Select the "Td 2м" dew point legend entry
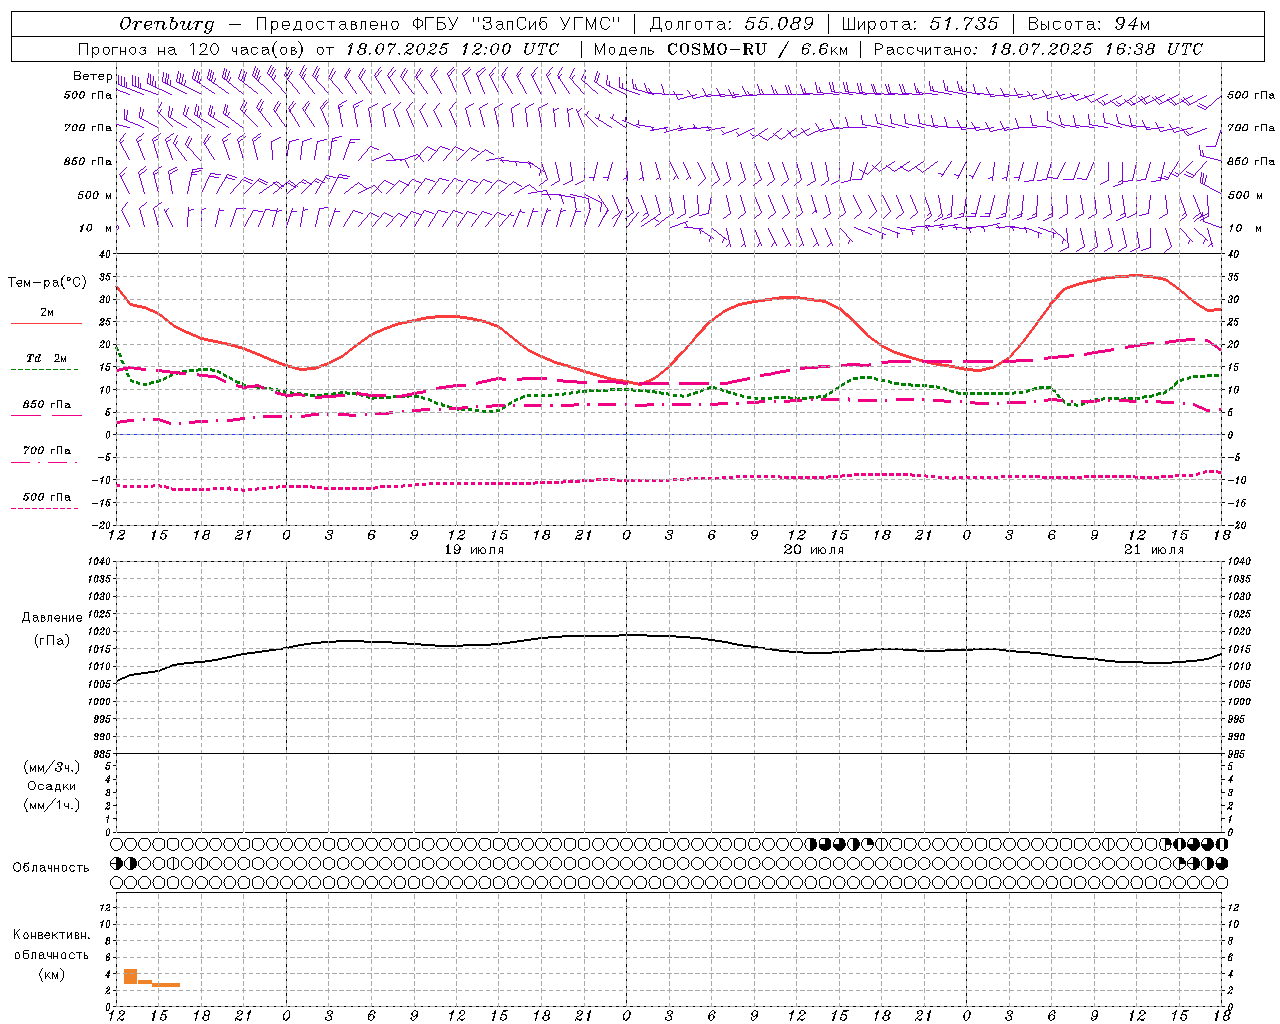Screen dimensions: 1280x1024 pyautogui.click(x=47, y=358)
